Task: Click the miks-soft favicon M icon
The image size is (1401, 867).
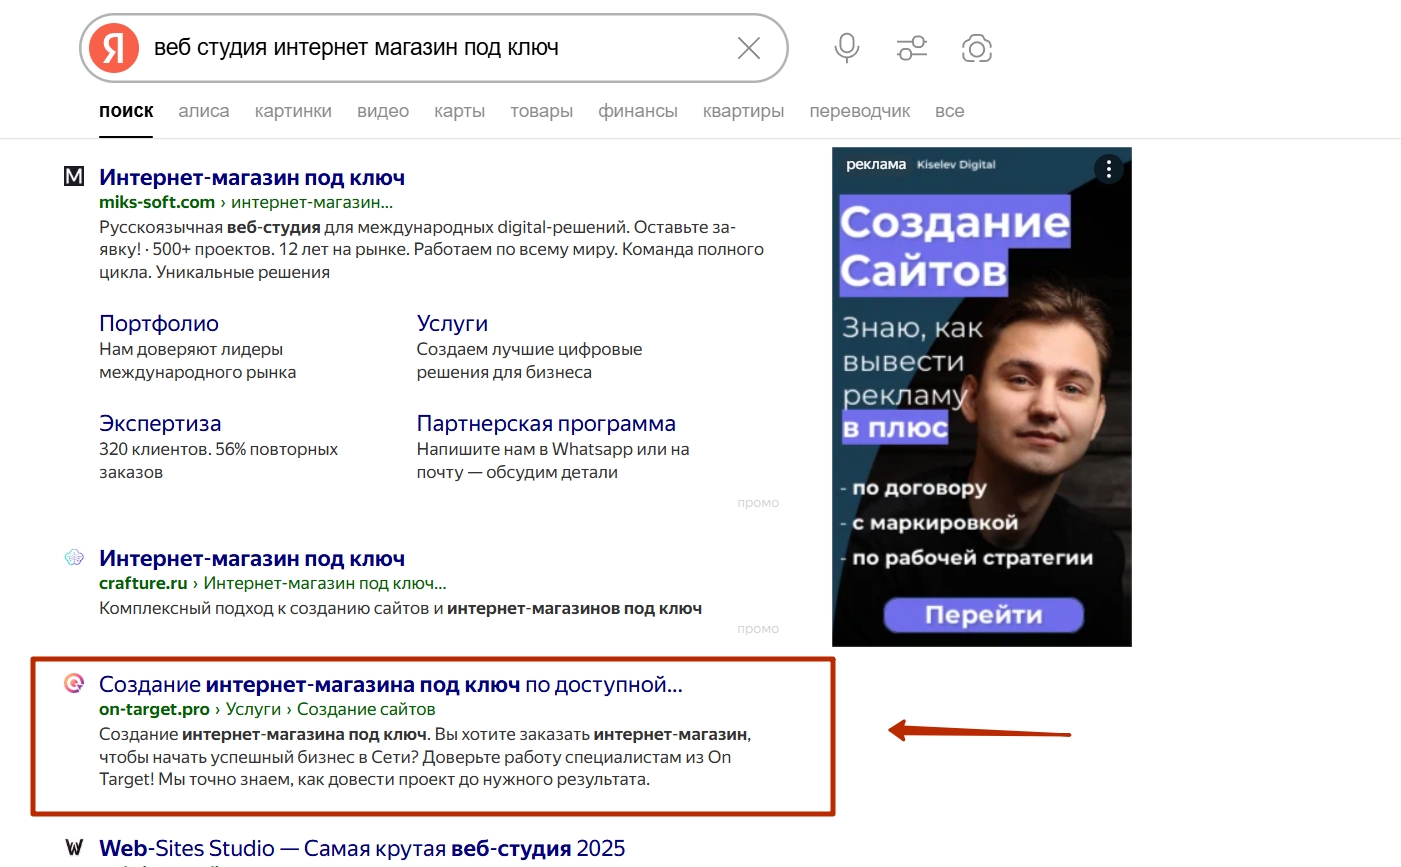Action: click(74, 177)
